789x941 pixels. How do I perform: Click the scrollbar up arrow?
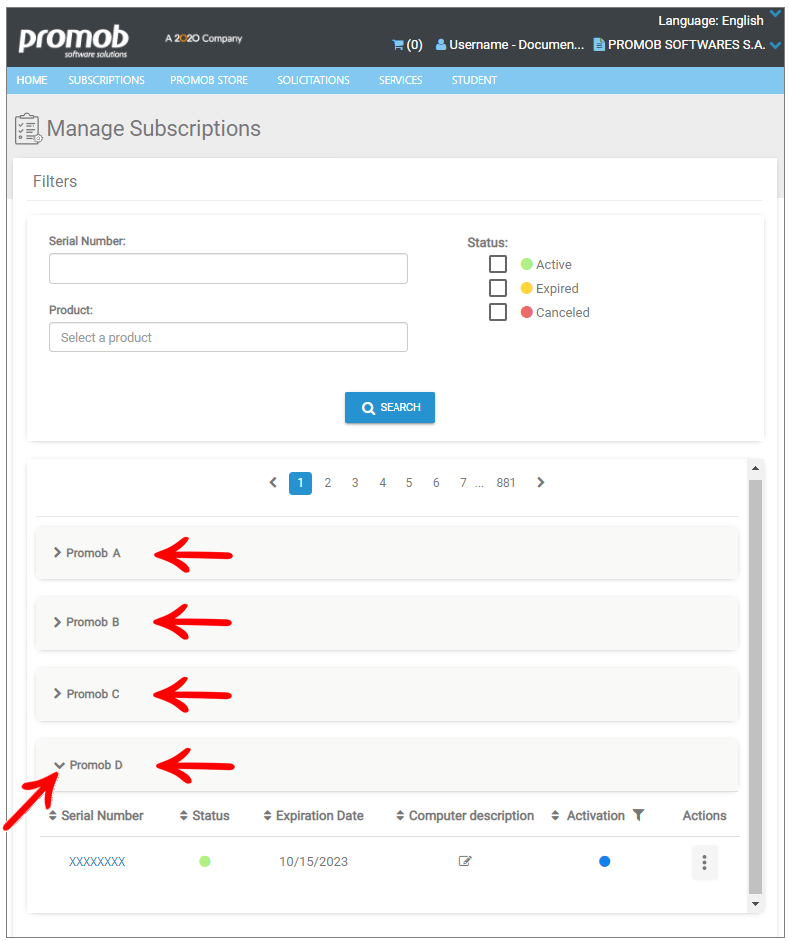(755, 468)
